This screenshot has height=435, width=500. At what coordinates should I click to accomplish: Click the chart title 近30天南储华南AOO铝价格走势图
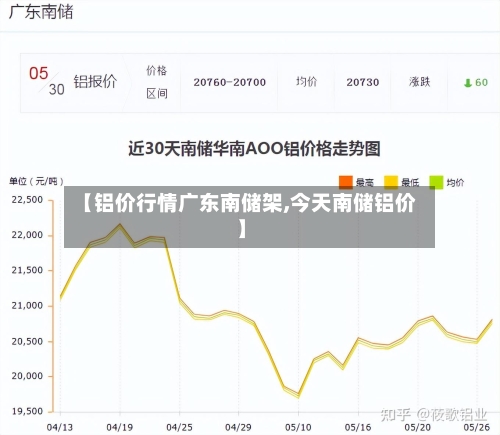point(254,149)
